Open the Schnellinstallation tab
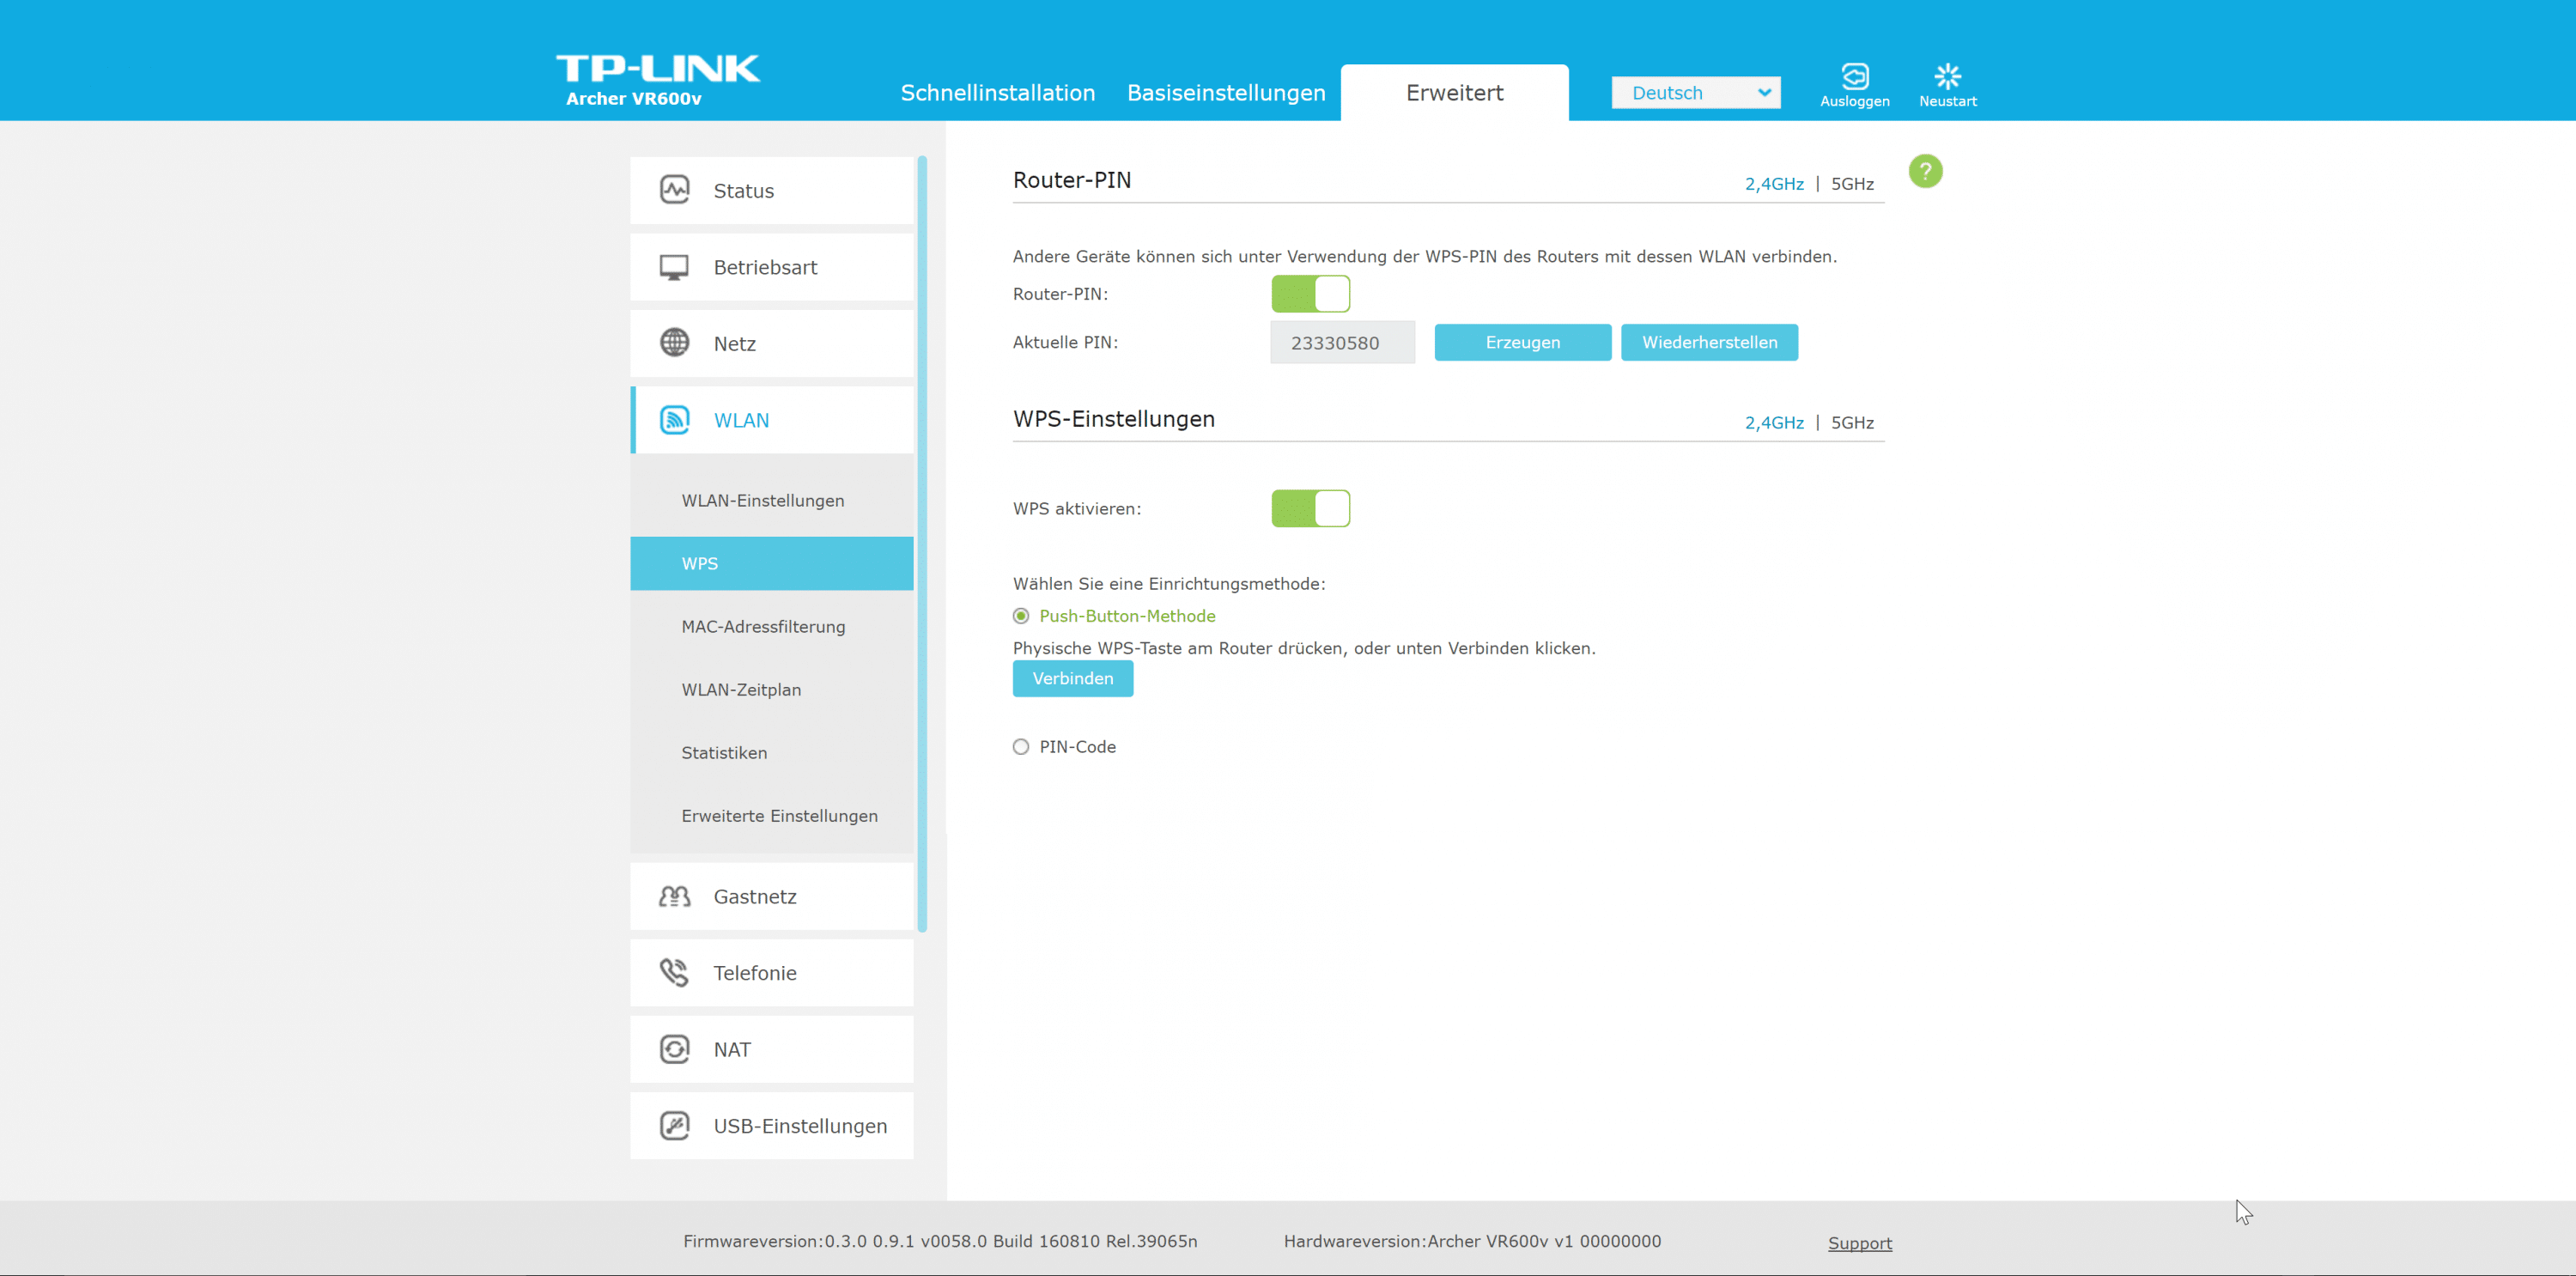The image size is (2576, 1276). click(997, 93)
